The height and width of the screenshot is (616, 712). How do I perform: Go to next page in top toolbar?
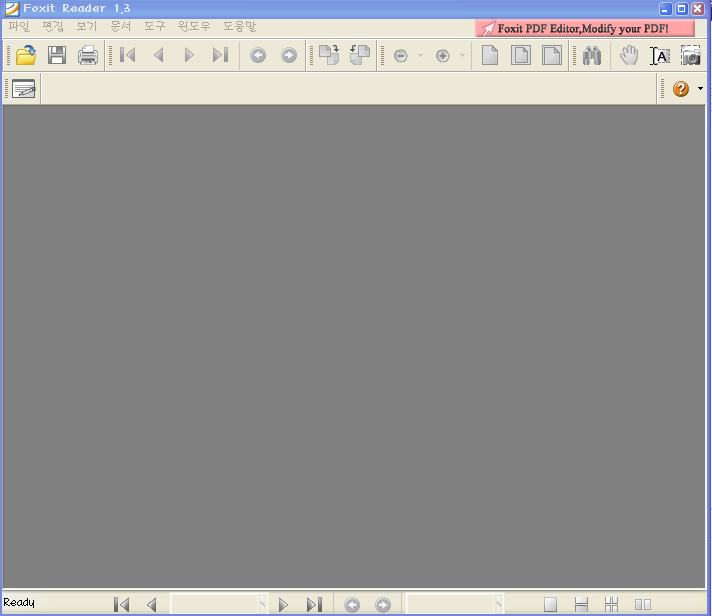click(189, 55)
